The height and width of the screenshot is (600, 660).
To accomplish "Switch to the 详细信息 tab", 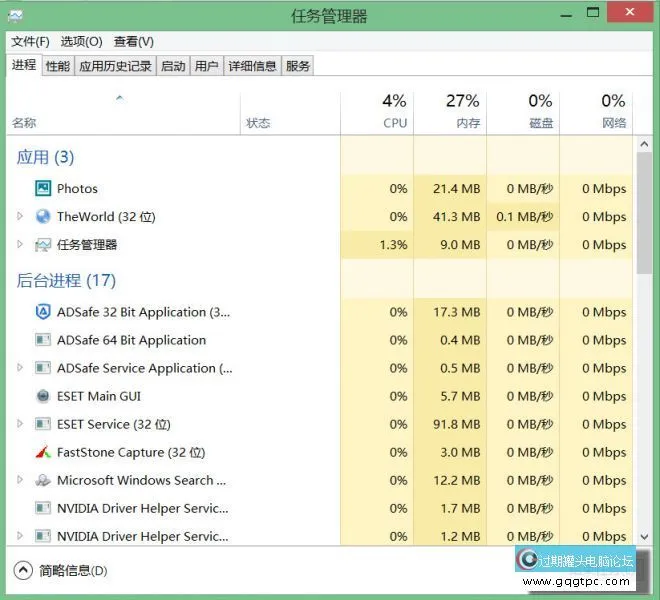I will pyautogui.click(x=252, y=66).
